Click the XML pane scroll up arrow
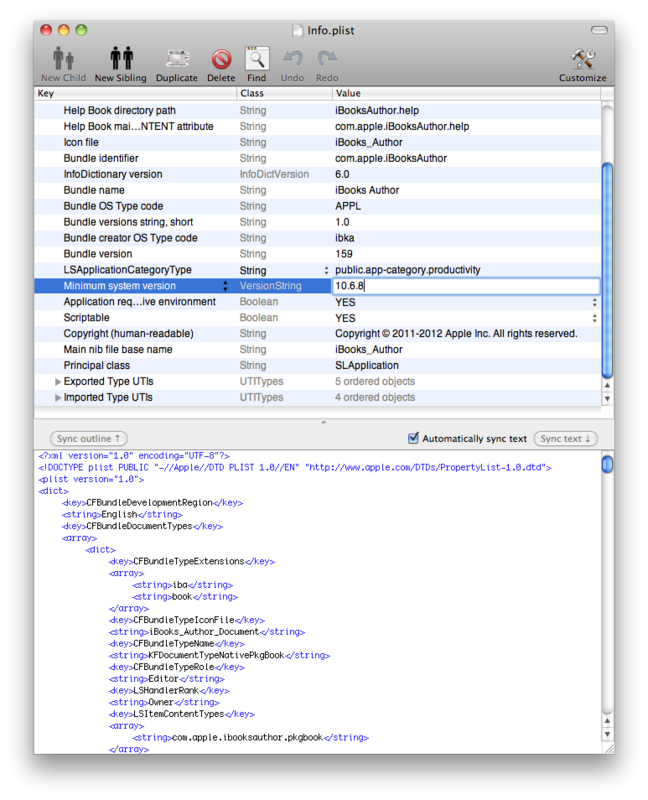The height and width of the screenshot is (800, 648). click(607, 721)
